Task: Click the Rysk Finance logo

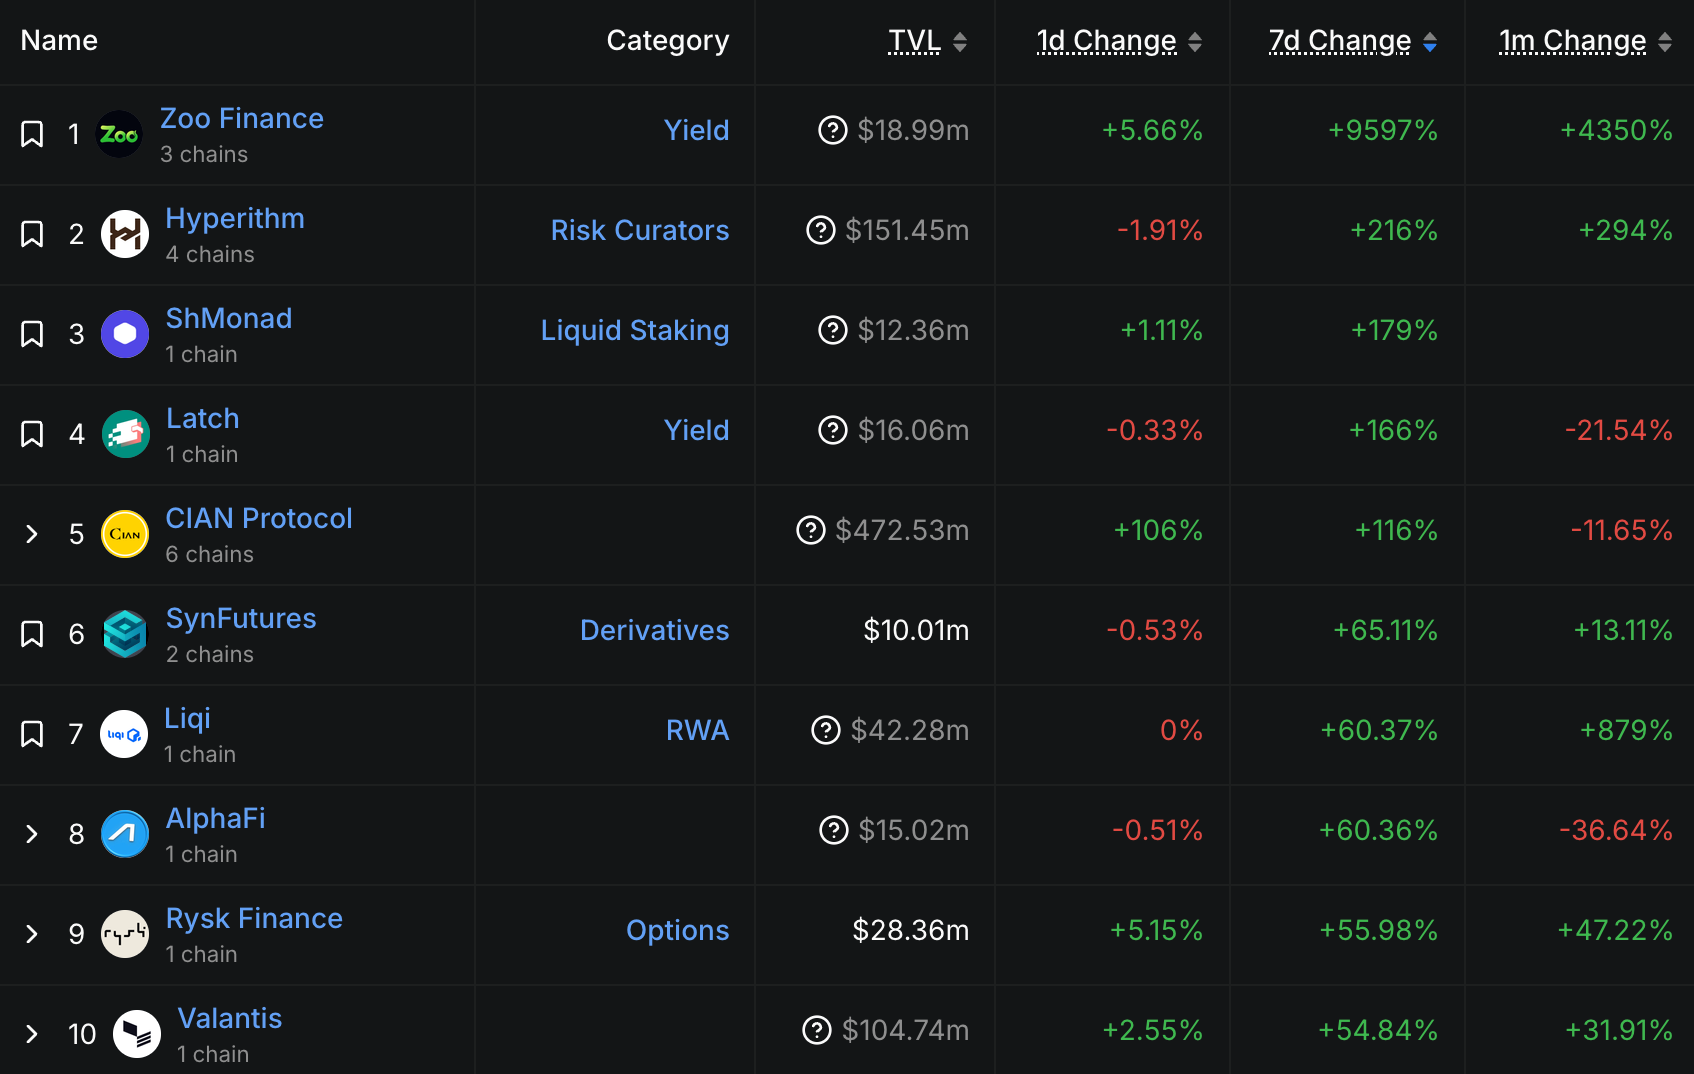Action: pyautogui.click(x=125, y=934)
